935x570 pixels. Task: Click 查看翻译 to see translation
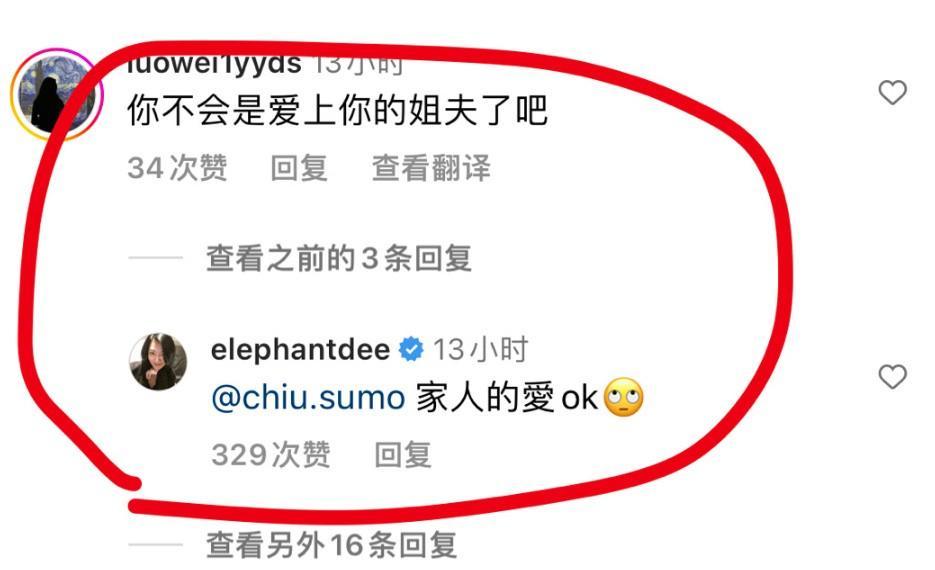[x=431, y=168]
